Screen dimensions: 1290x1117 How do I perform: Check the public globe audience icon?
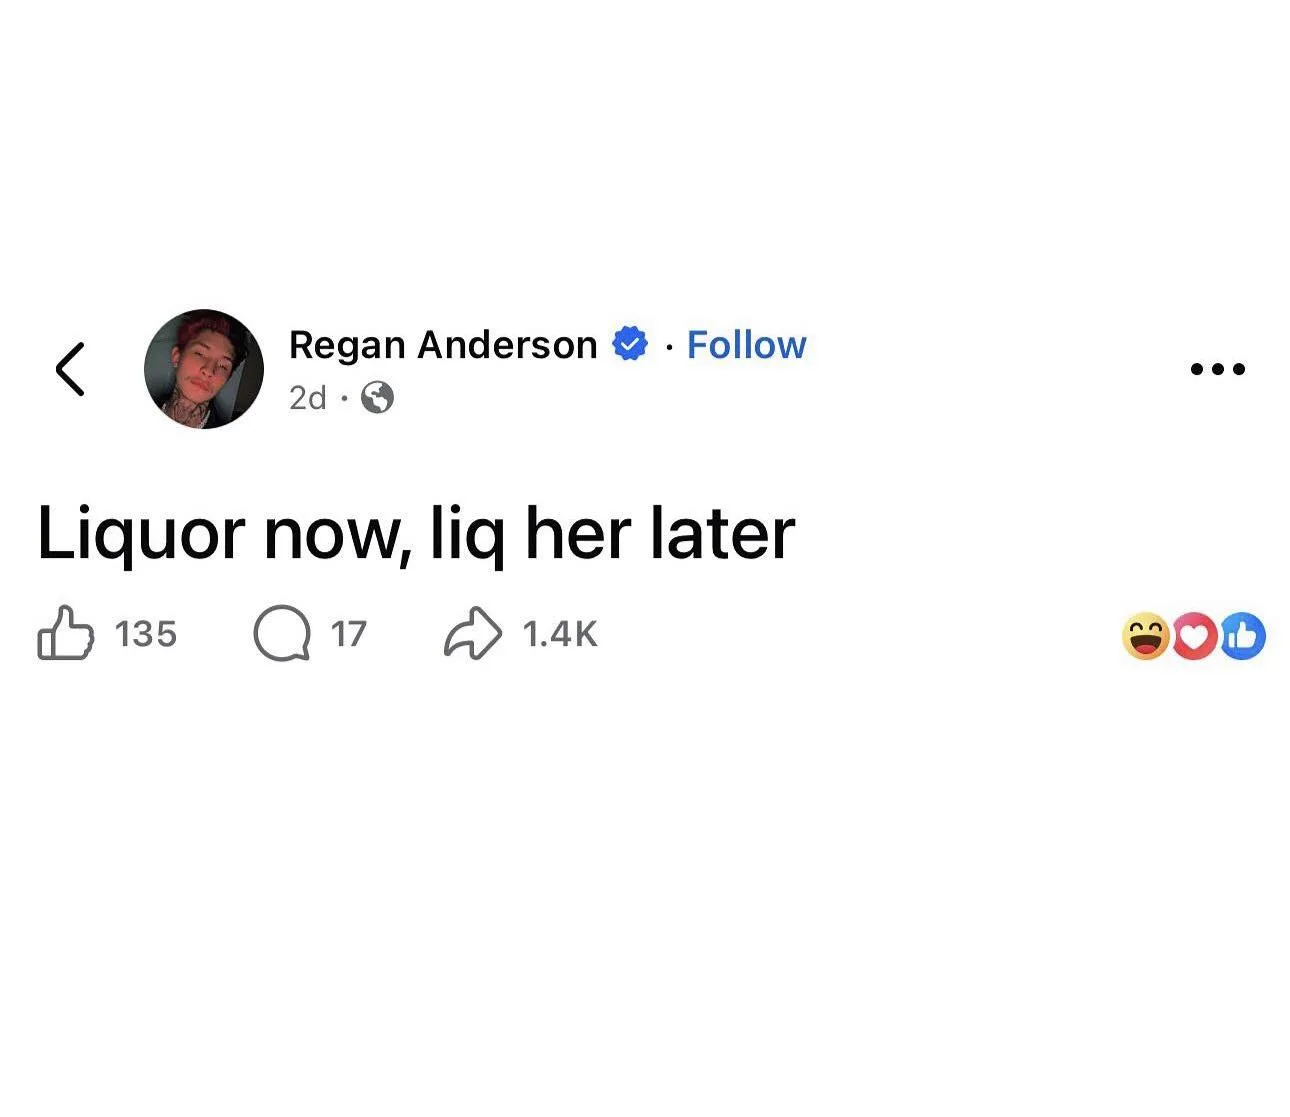click(377, 398)
